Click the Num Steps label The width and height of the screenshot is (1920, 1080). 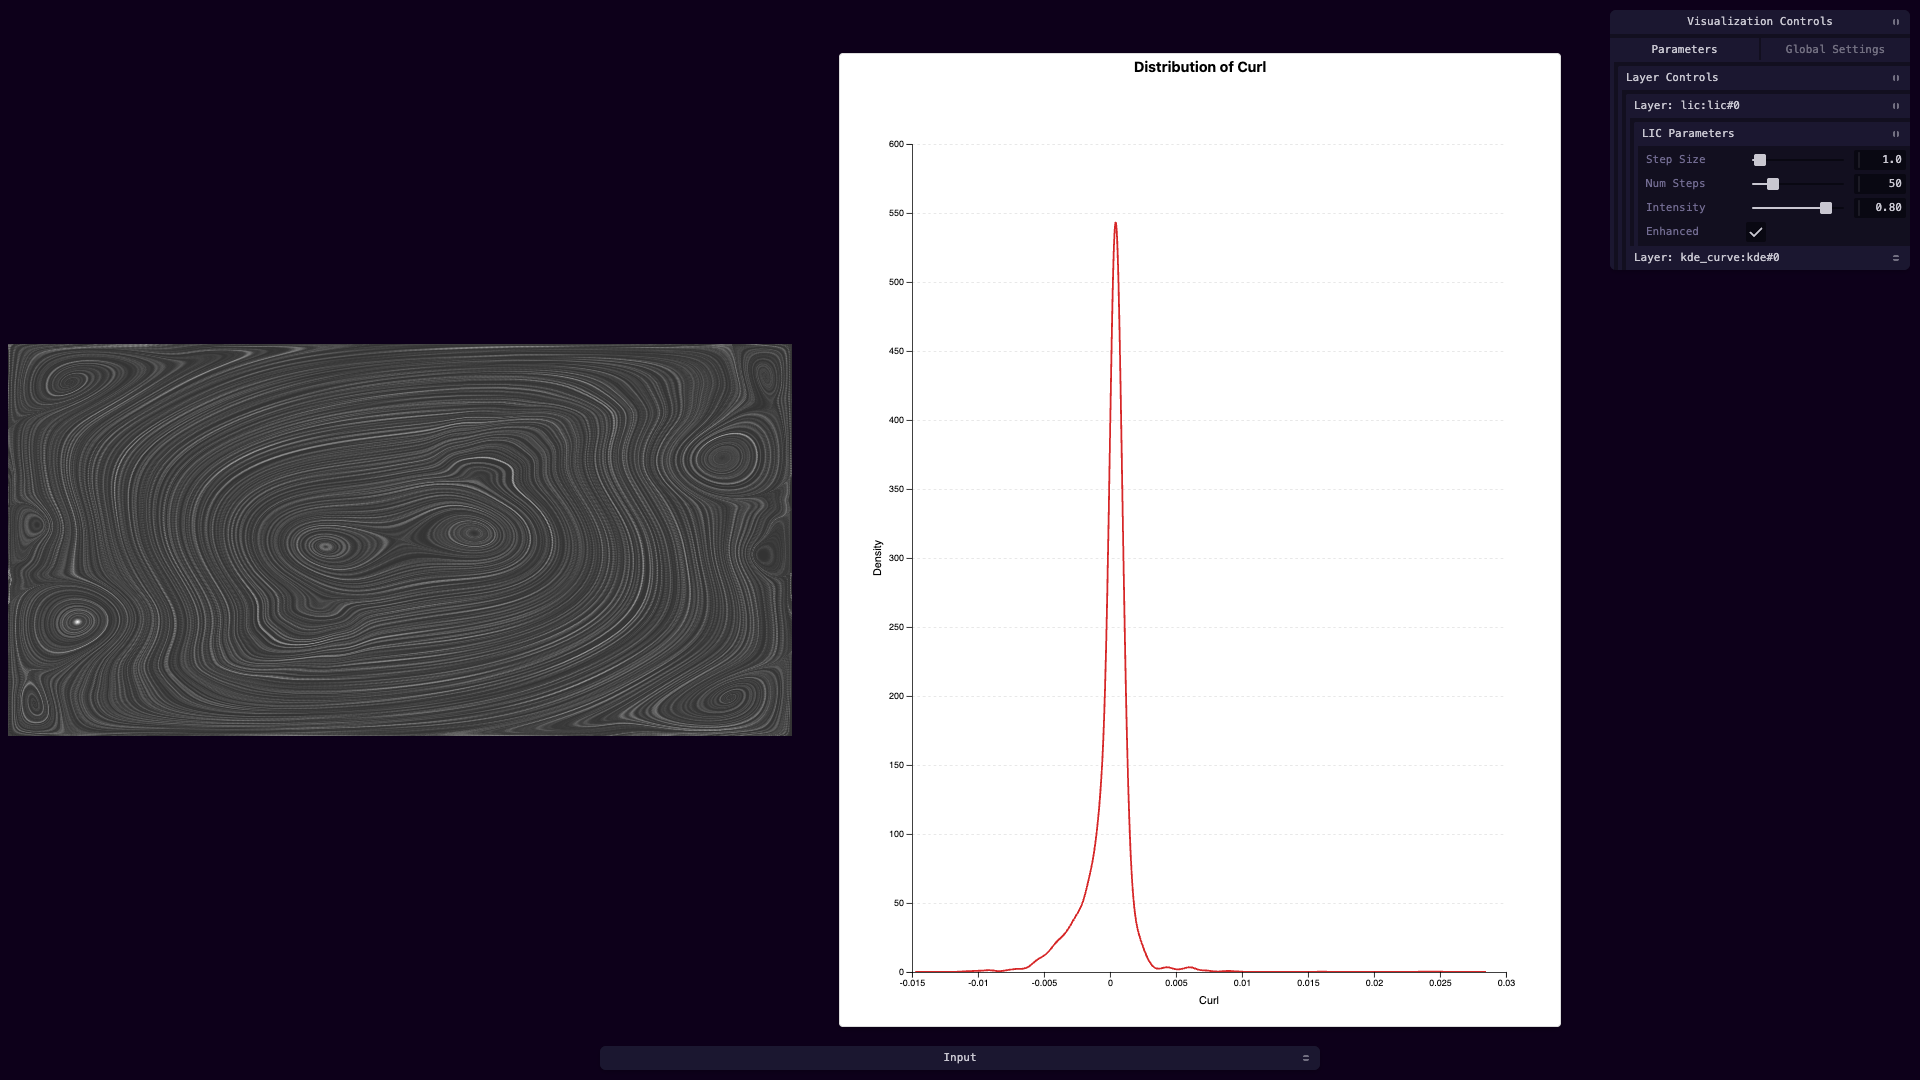click(x=1675, y=184)
